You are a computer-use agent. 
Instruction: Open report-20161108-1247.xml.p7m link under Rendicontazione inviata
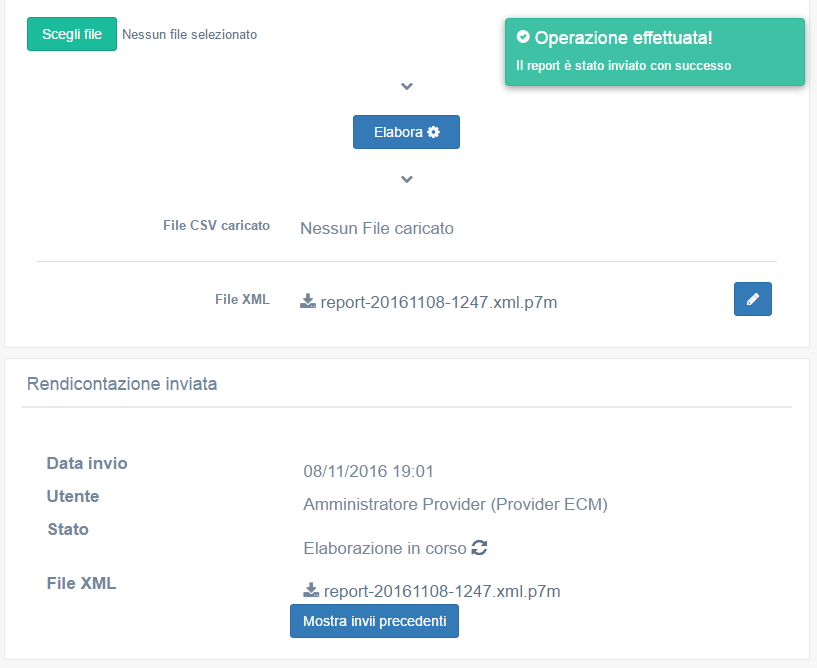coord(441,591)
